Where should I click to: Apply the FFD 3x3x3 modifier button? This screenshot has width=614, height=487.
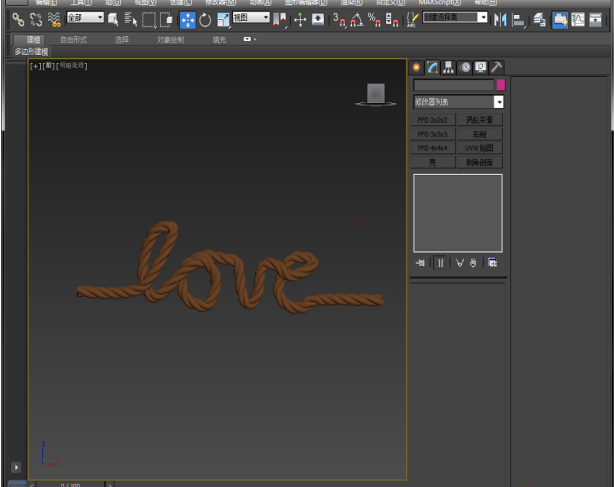[433, 134]
